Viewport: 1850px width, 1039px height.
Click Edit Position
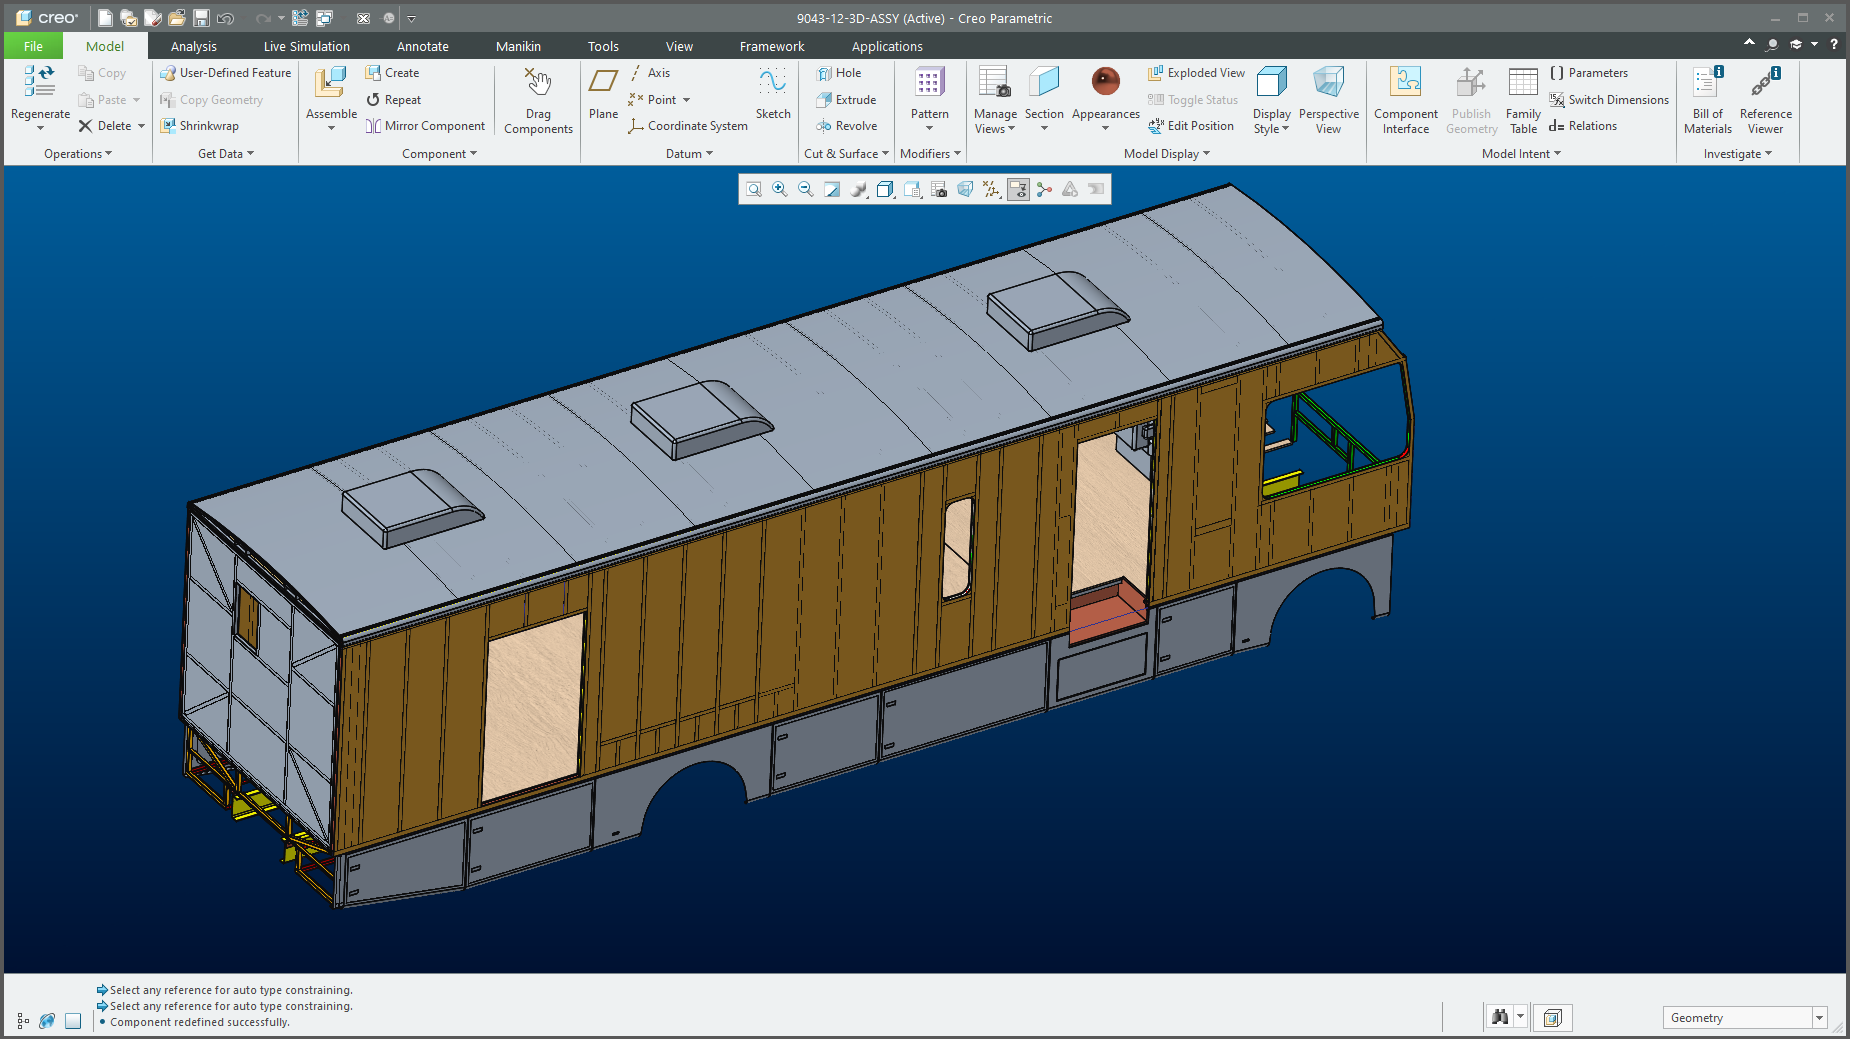1191,126
